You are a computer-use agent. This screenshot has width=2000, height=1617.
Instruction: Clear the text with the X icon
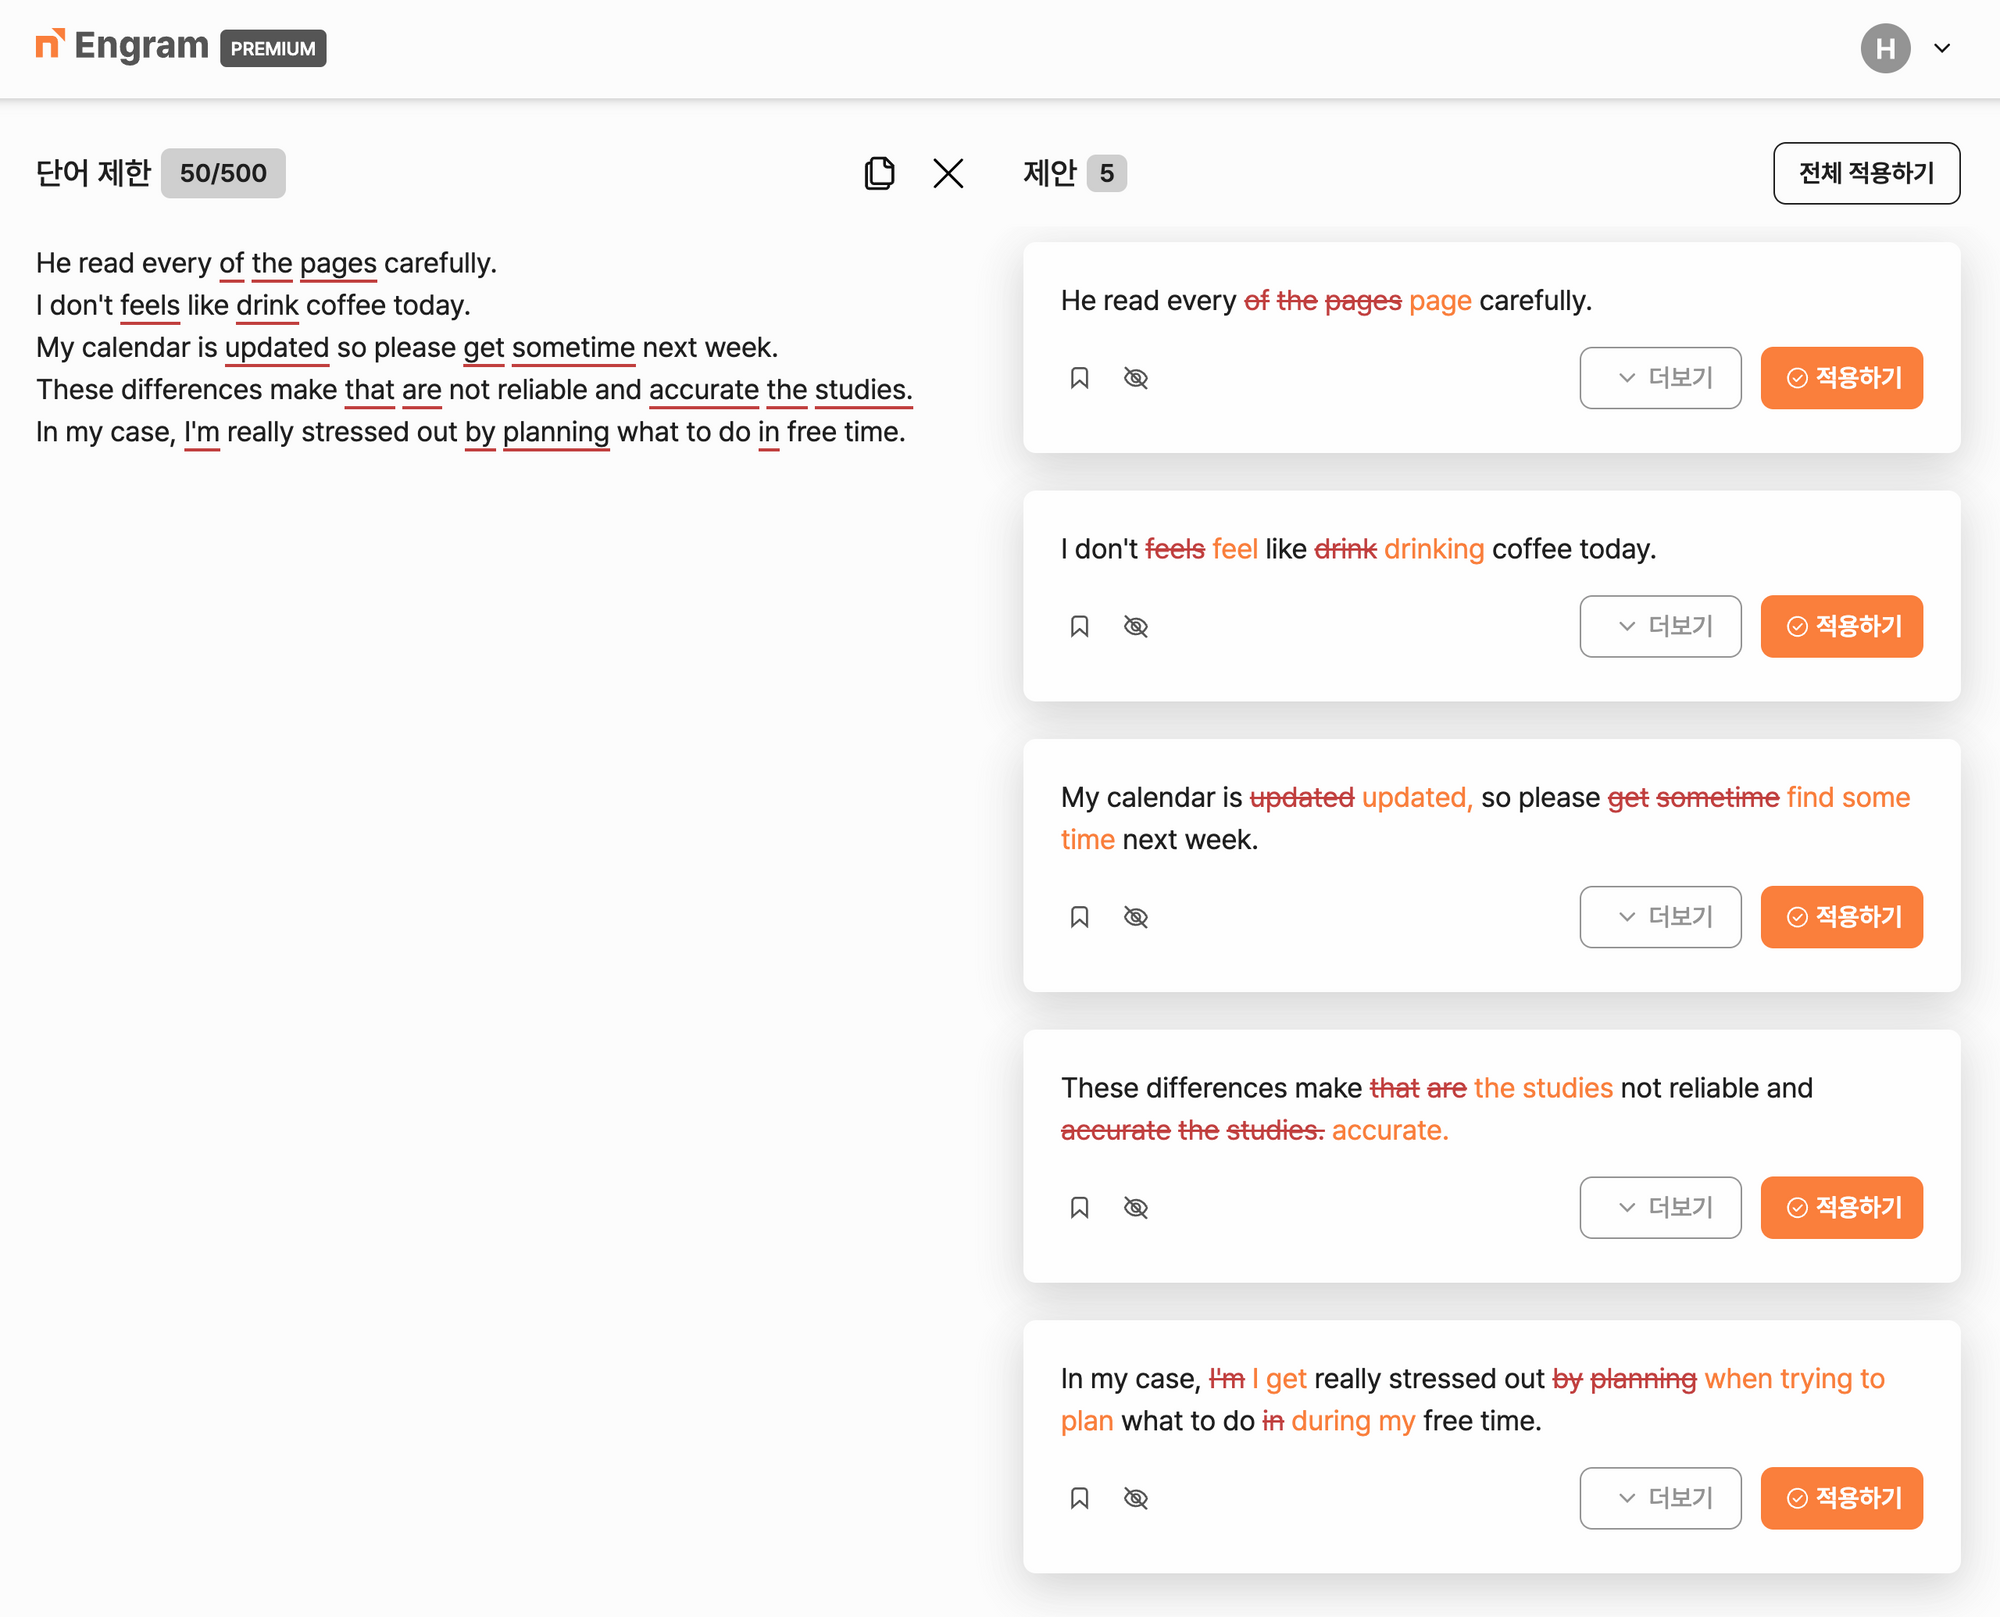pyautogui.click(x=948, y=173)
